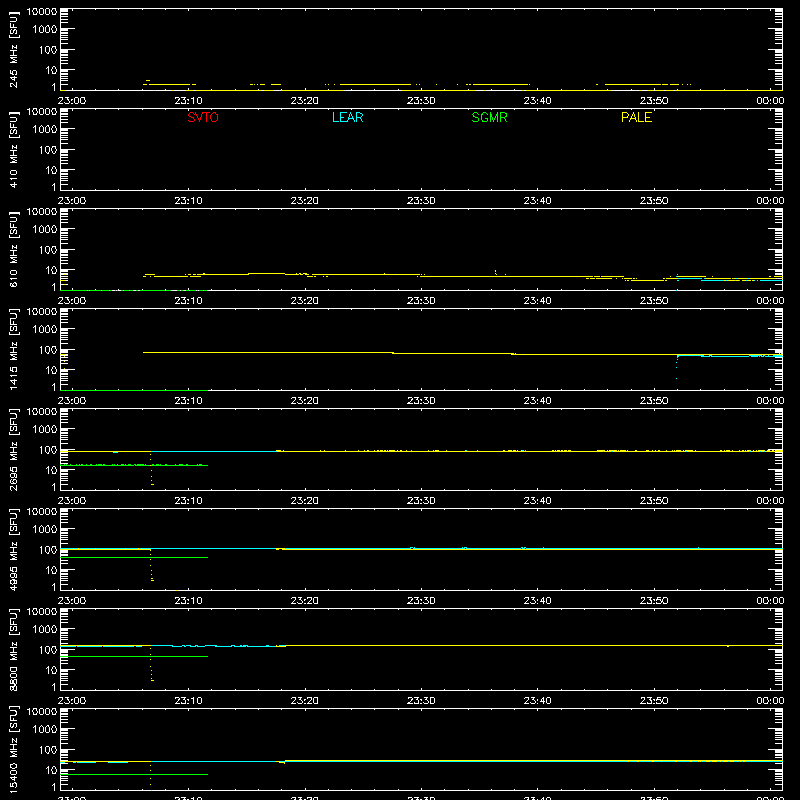The width and height of the screenshot is (800, 800).
Task: Select the '15400 MHz [SFU]' axis title
Action: click(13, 749)
